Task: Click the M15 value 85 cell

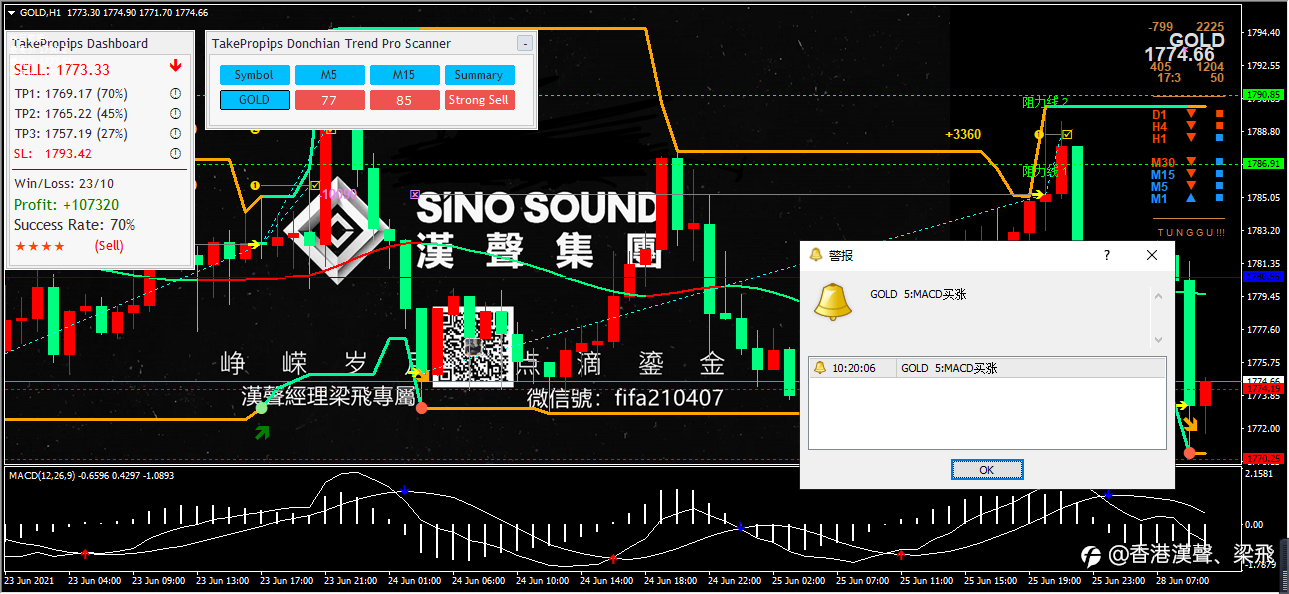Action: click(404, 100)
